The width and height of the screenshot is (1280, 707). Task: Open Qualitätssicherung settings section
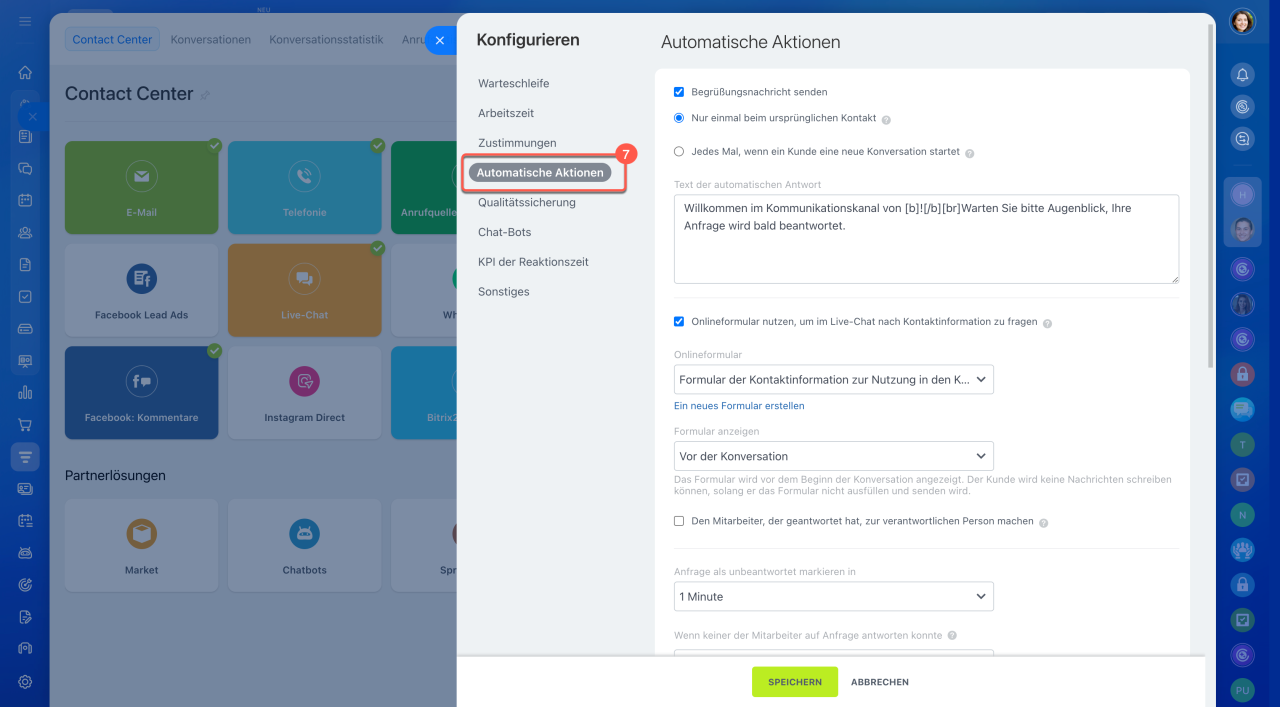click(527, 202)
